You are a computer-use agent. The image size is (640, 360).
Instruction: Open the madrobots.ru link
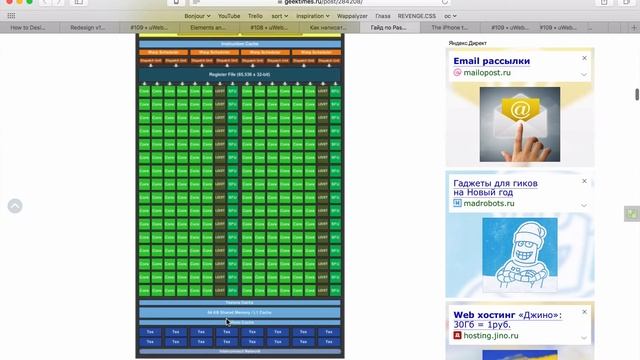pos(489,203)
